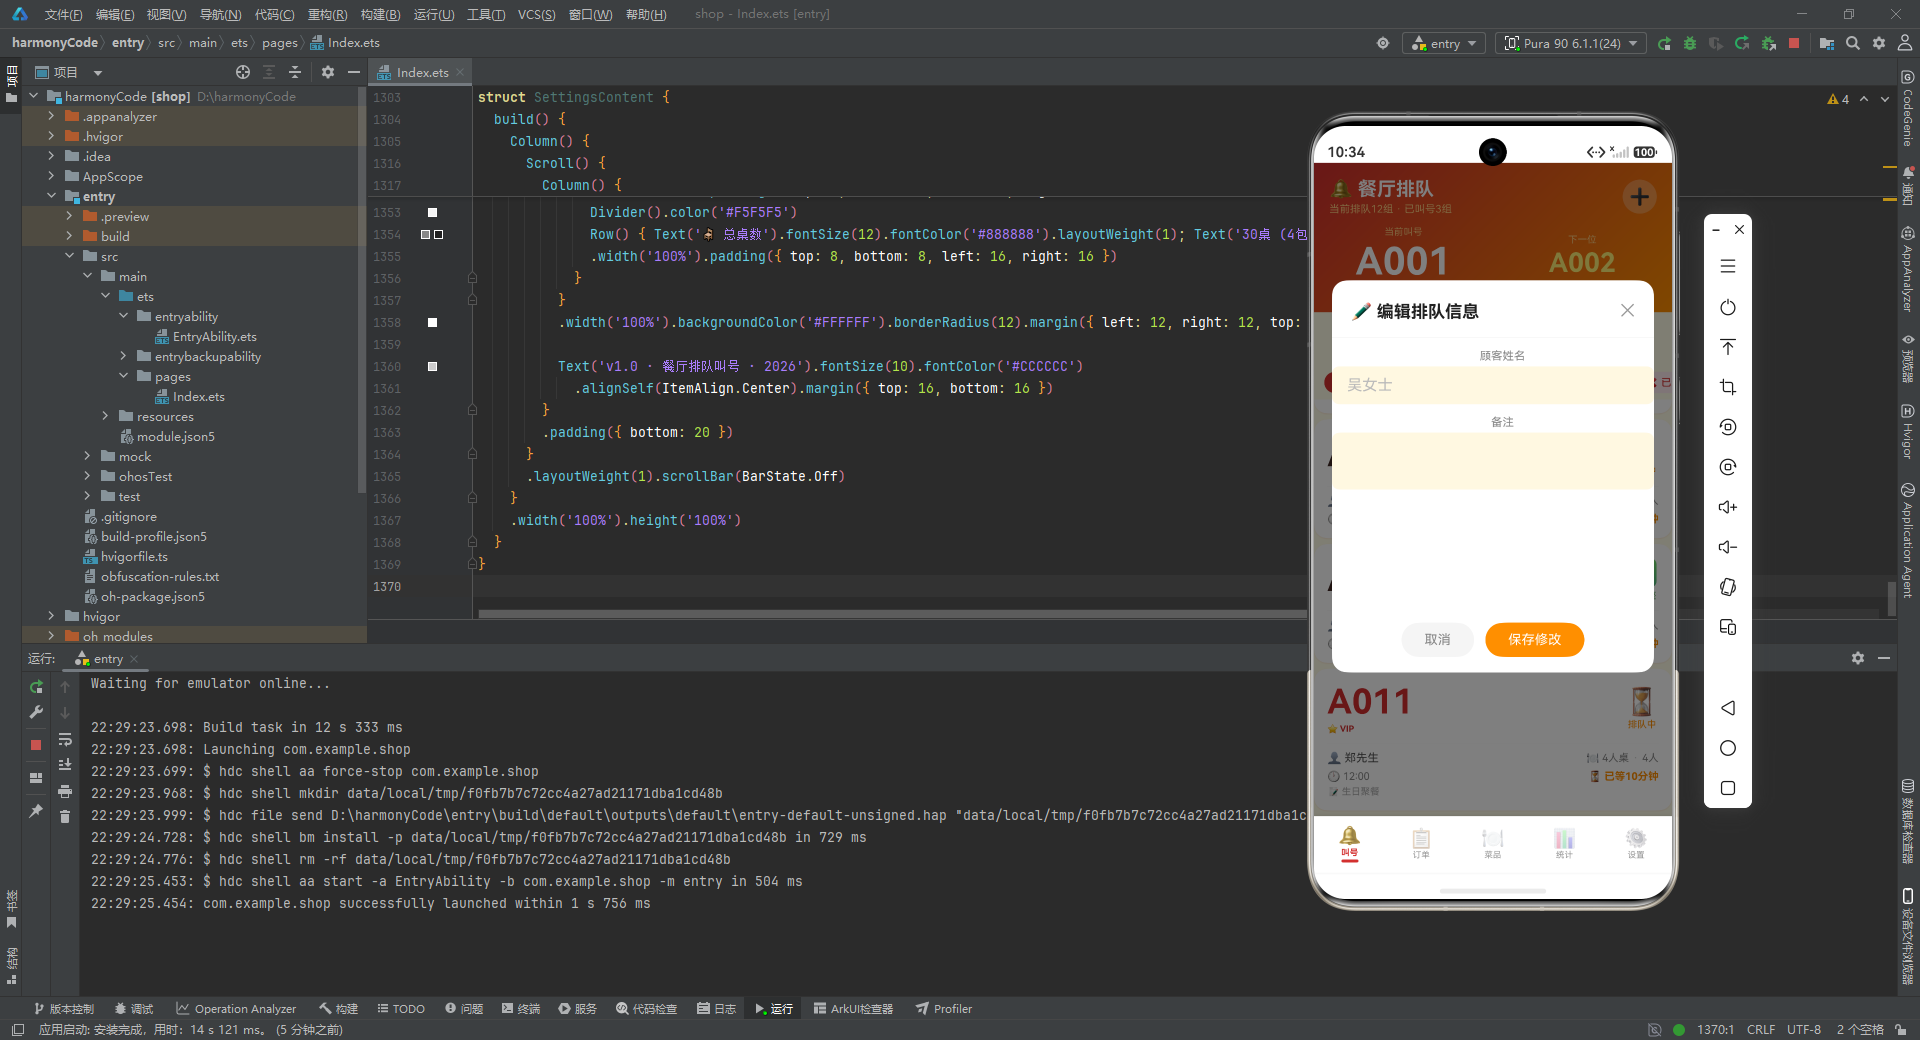Open the 重构(R) menu
1920x1040 pixels.
(x=327, y=14)
